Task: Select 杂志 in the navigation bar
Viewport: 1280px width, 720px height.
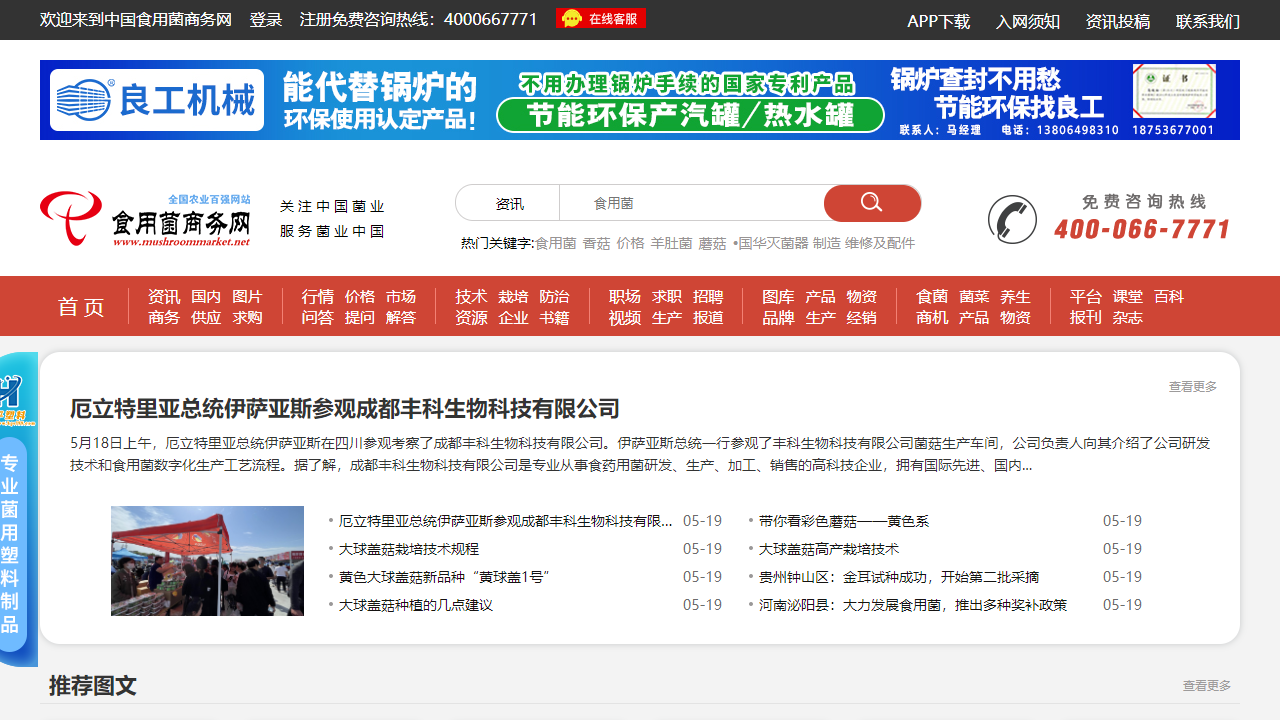Action: pyautogui.click(x=1128, y=318)
